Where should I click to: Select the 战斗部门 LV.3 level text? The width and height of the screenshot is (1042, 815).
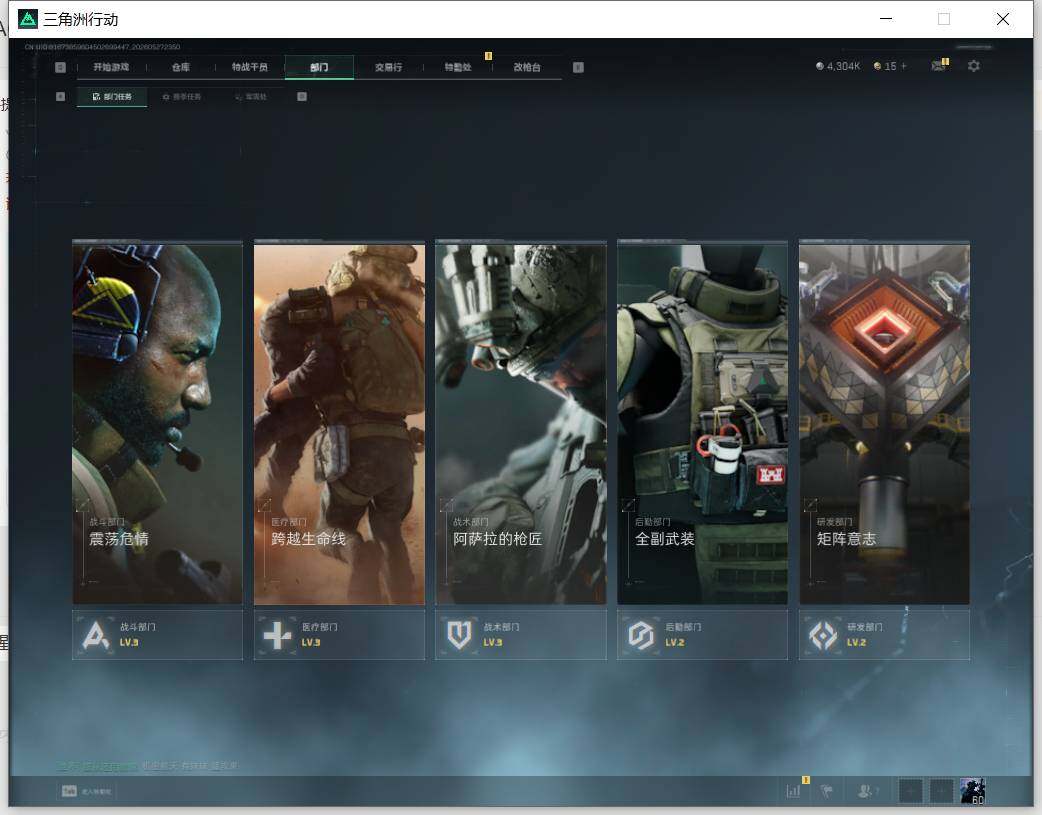[x=129, y=642]
